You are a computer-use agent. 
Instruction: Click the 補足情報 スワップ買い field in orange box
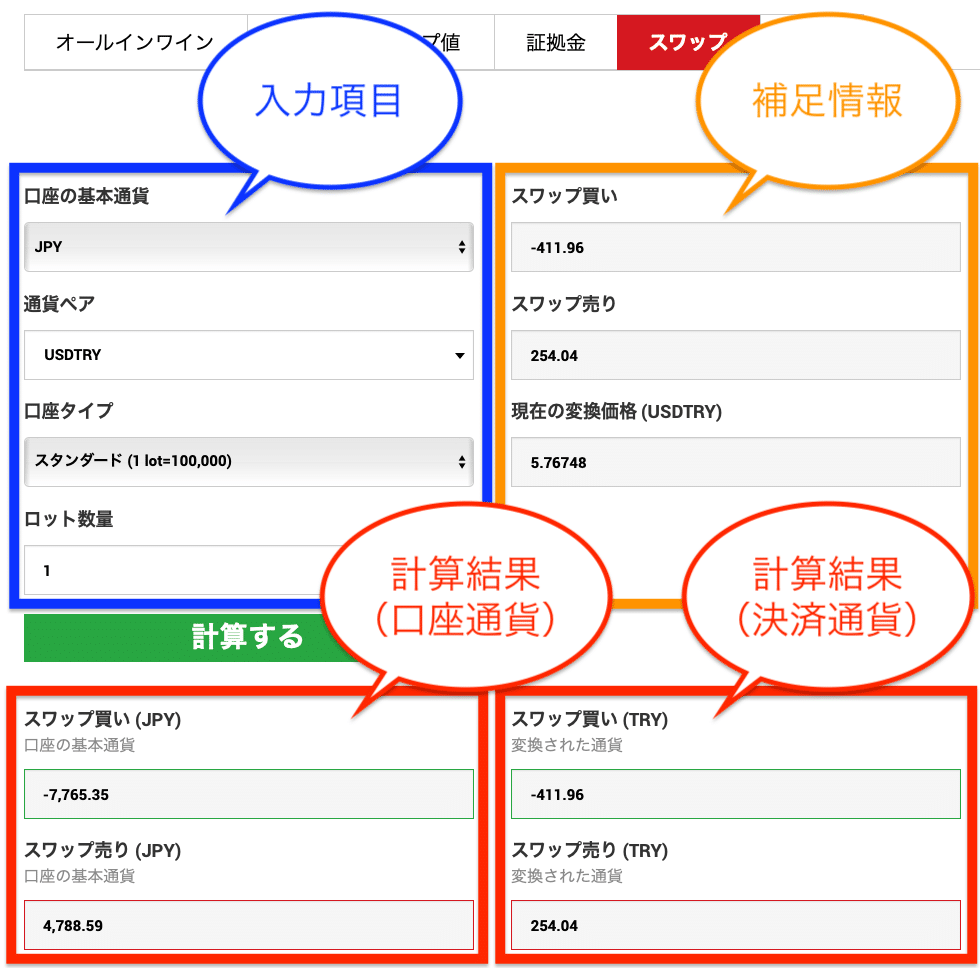735,247
